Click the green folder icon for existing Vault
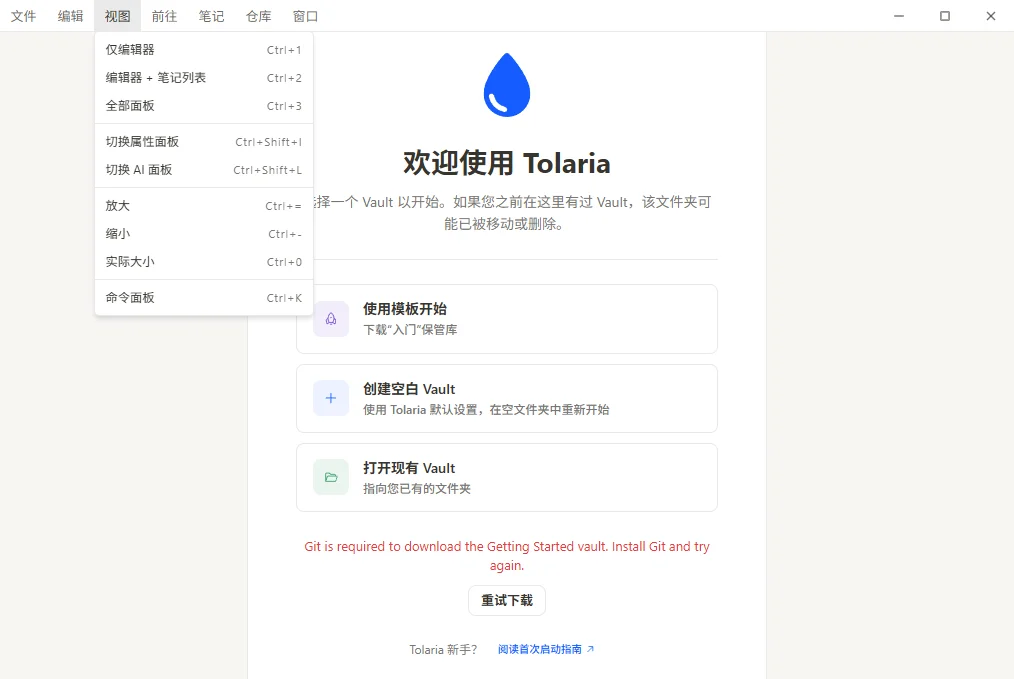The height and width of the screenshot is (679, 1014). tap(330, 477)
